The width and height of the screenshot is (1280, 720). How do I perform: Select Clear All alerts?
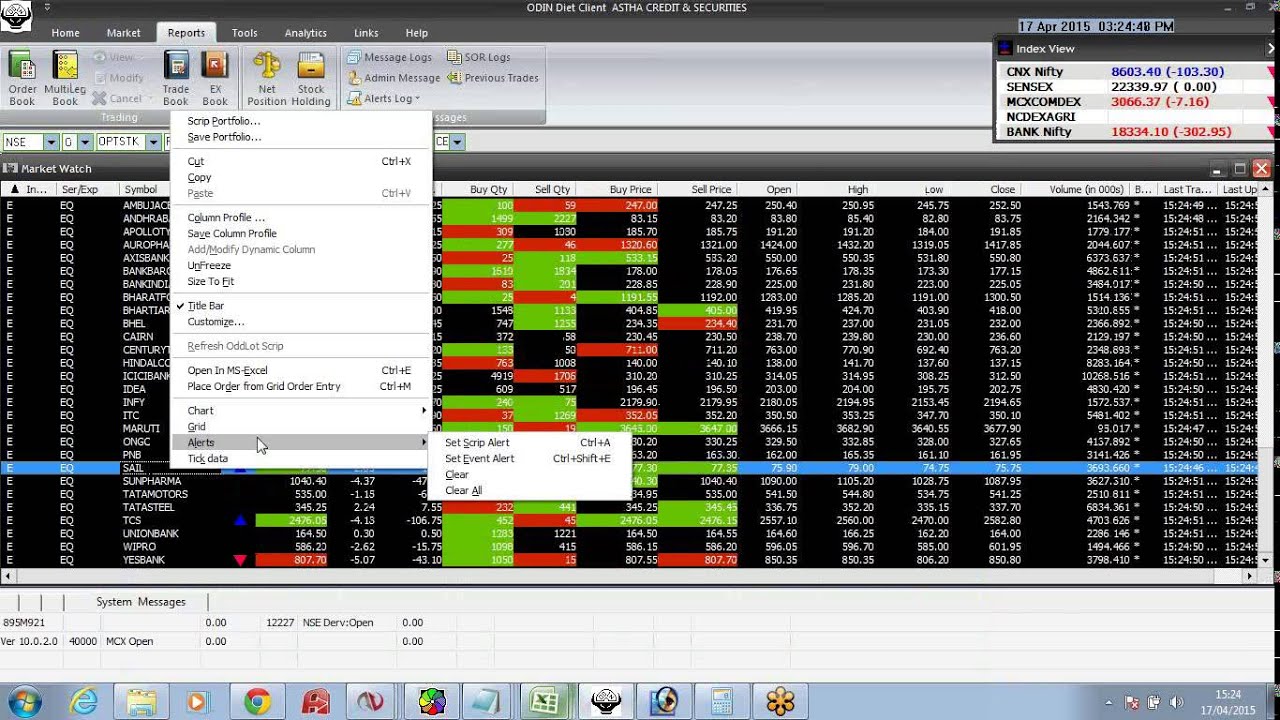tap(529, 491)
